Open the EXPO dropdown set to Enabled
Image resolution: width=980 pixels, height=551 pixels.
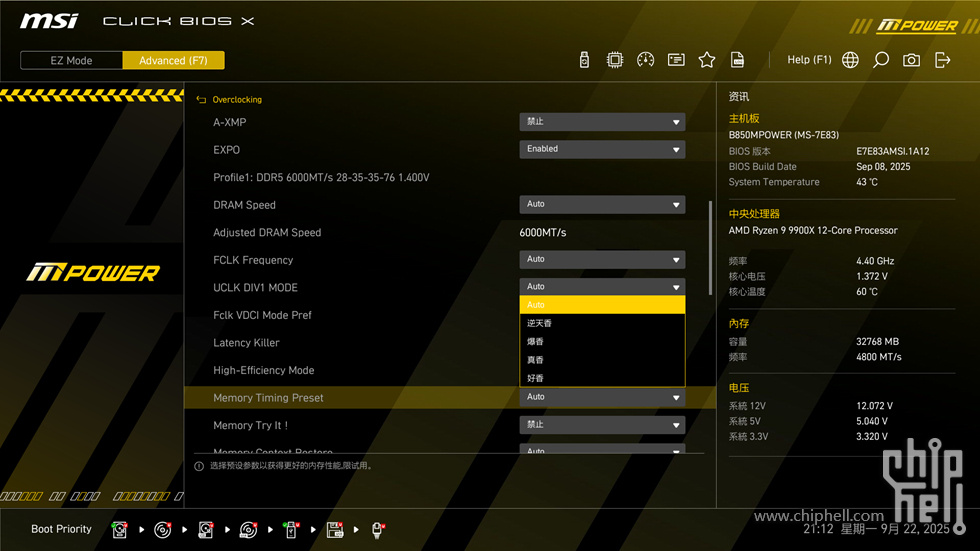tap(602, 149)
